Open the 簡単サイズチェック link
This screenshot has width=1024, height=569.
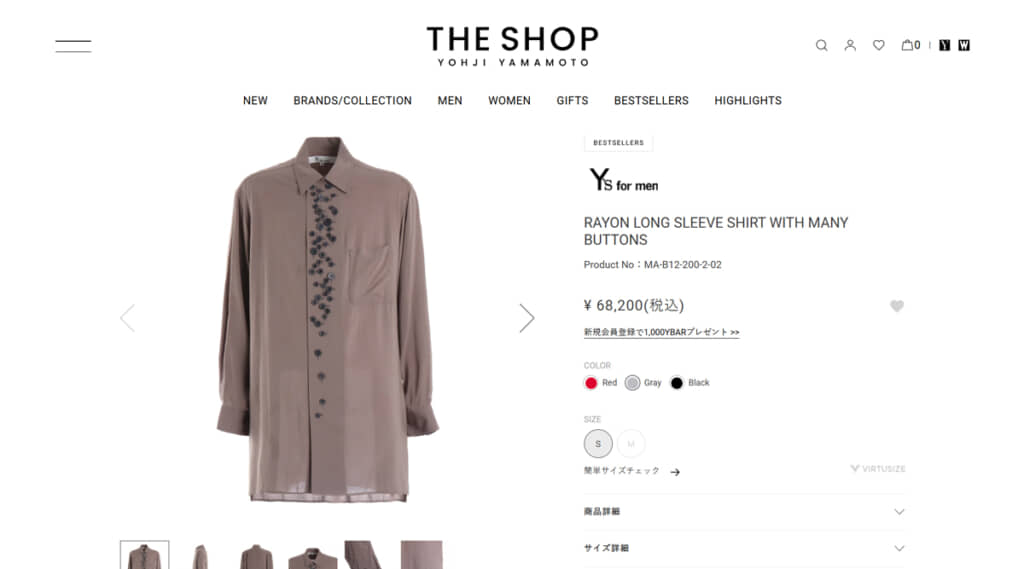[x=632, y=471]
